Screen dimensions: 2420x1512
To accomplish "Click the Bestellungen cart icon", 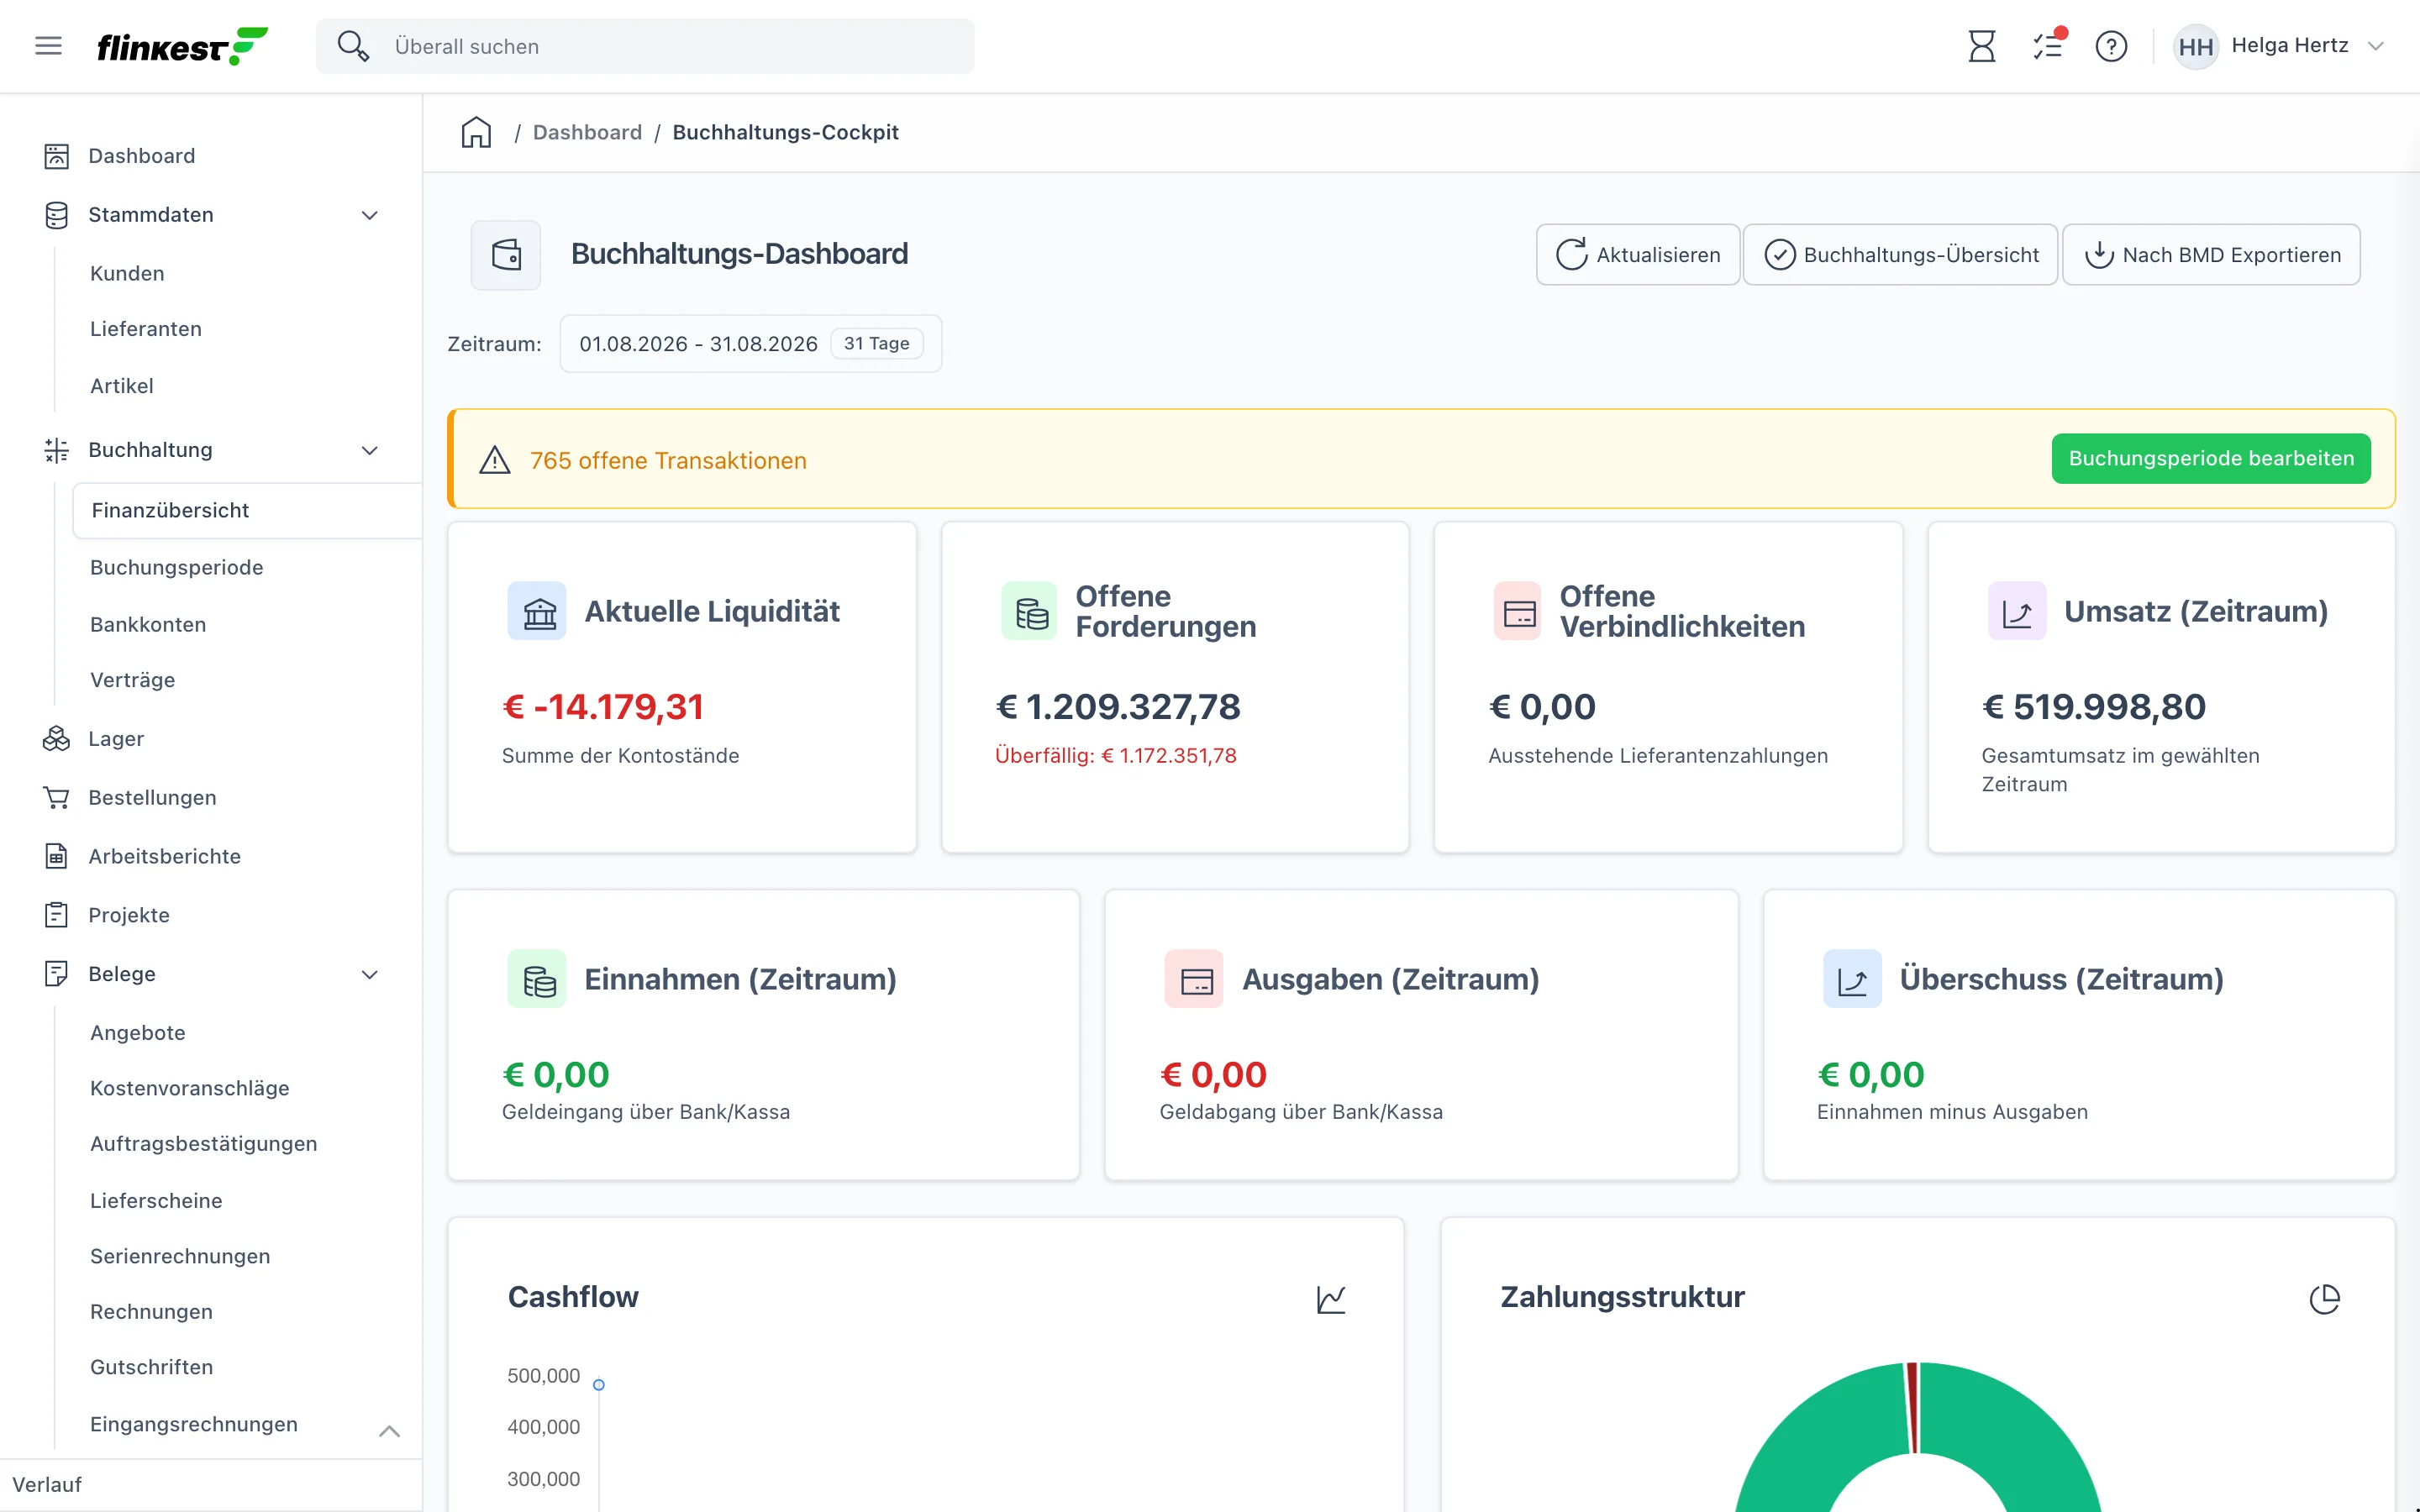I will [x=57, y=798].
